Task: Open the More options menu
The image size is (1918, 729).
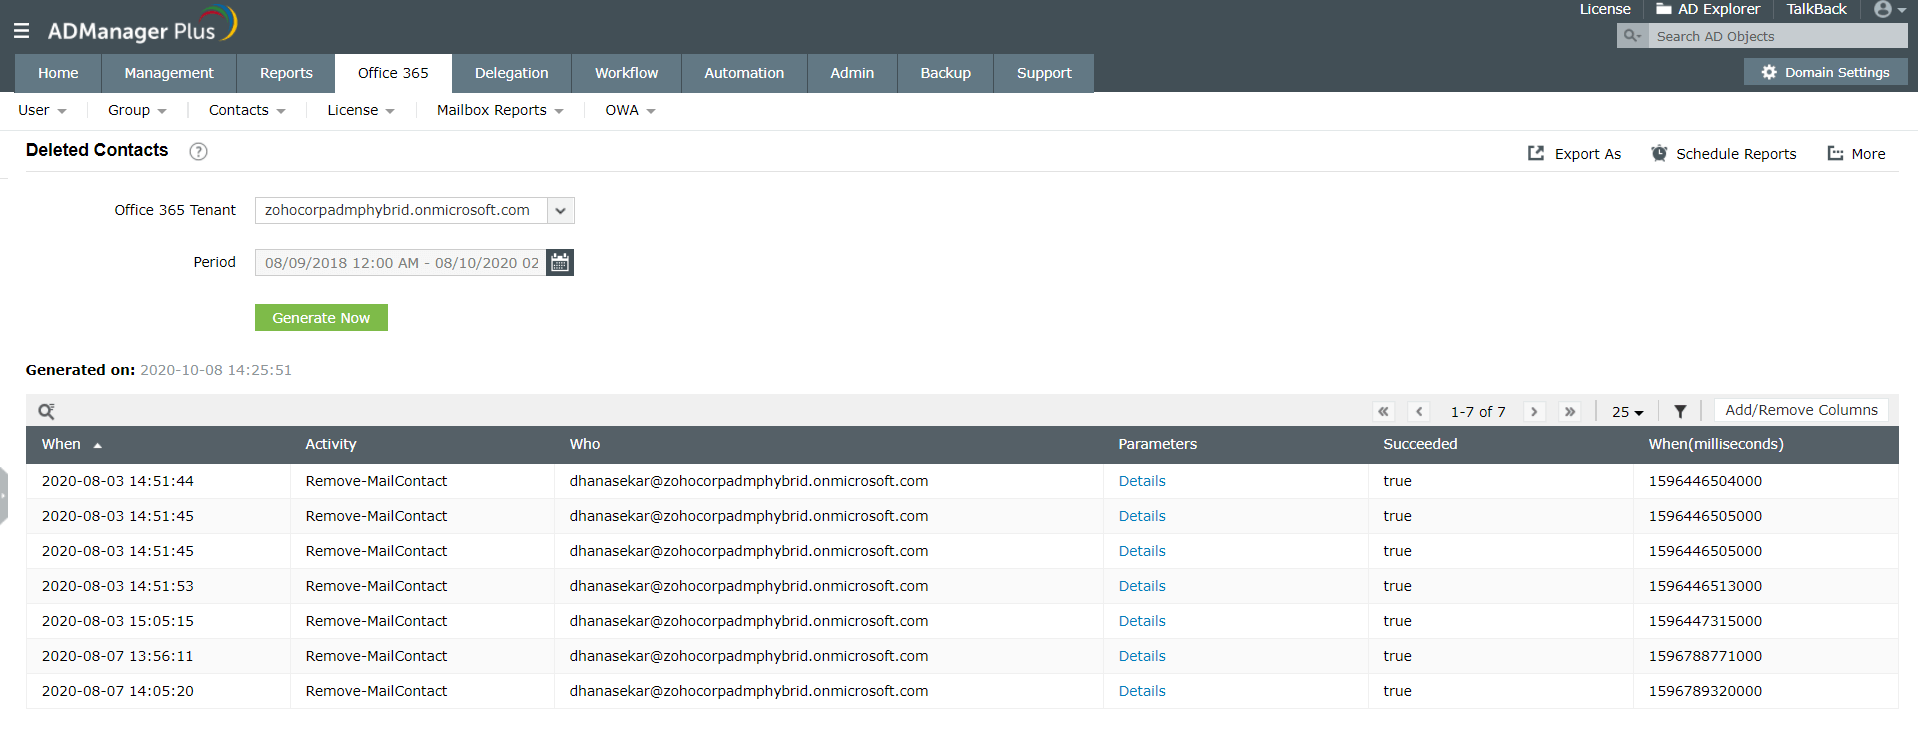Action: [1856, 154]
